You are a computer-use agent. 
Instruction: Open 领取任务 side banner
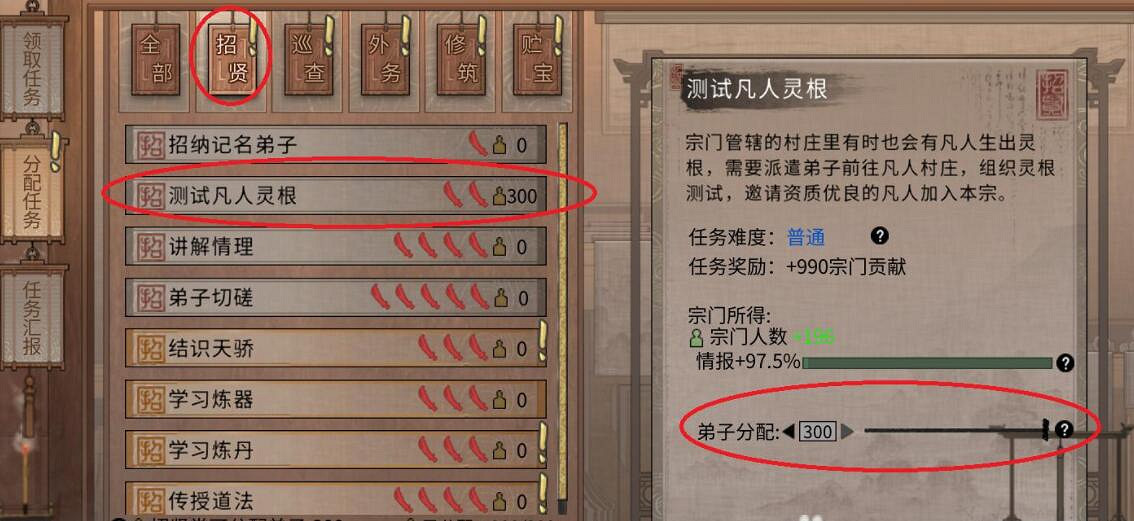click(x=33, y=68)
